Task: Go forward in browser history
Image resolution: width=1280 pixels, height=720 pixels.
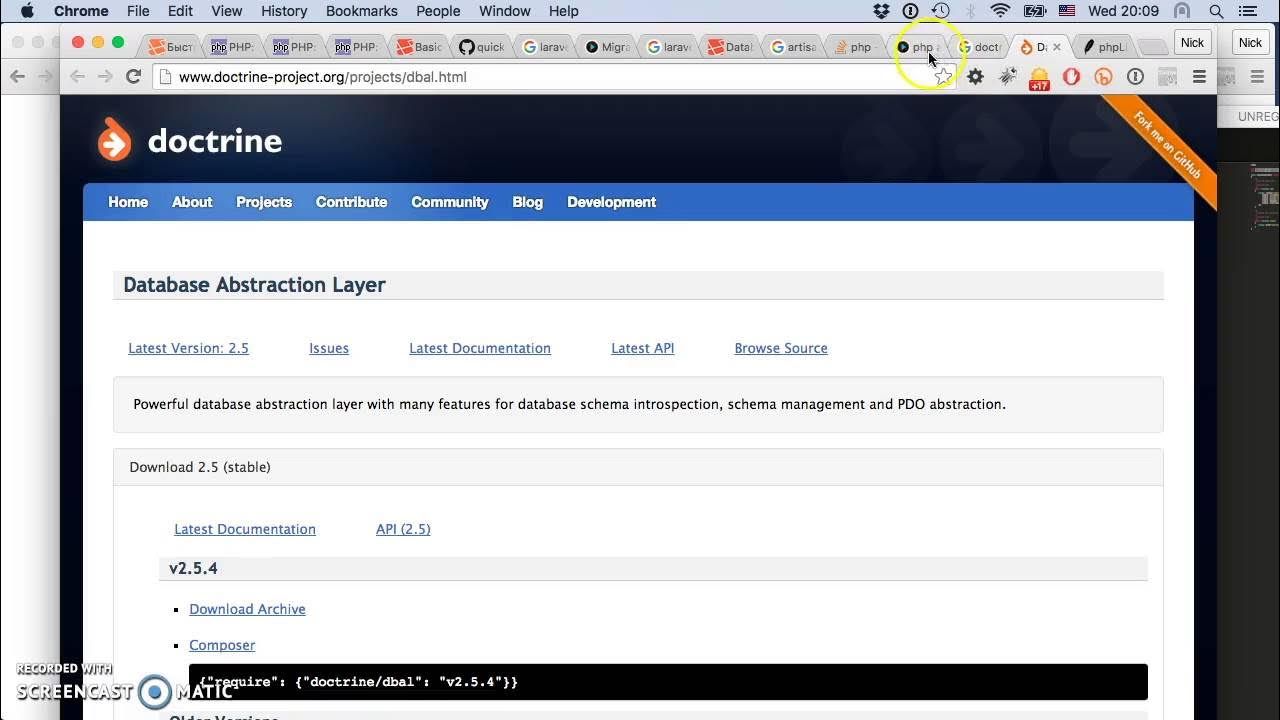Action: [x=105, y=77]
